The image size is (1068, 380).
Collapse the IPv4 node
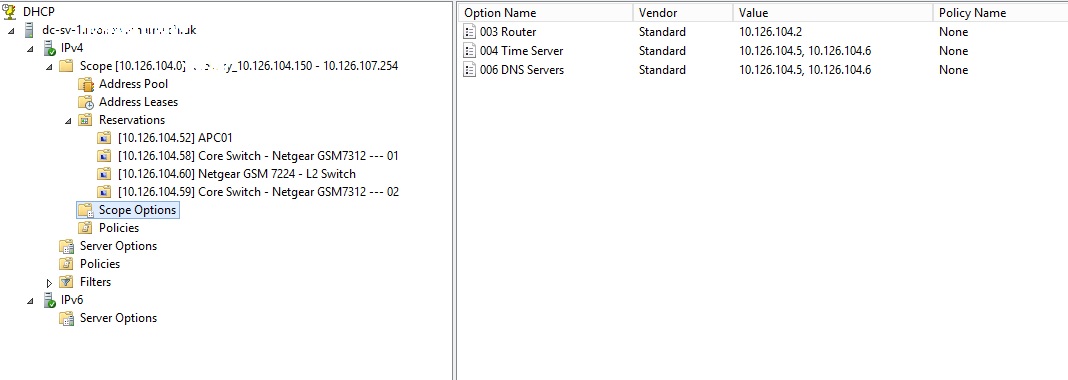click(30, 49)
